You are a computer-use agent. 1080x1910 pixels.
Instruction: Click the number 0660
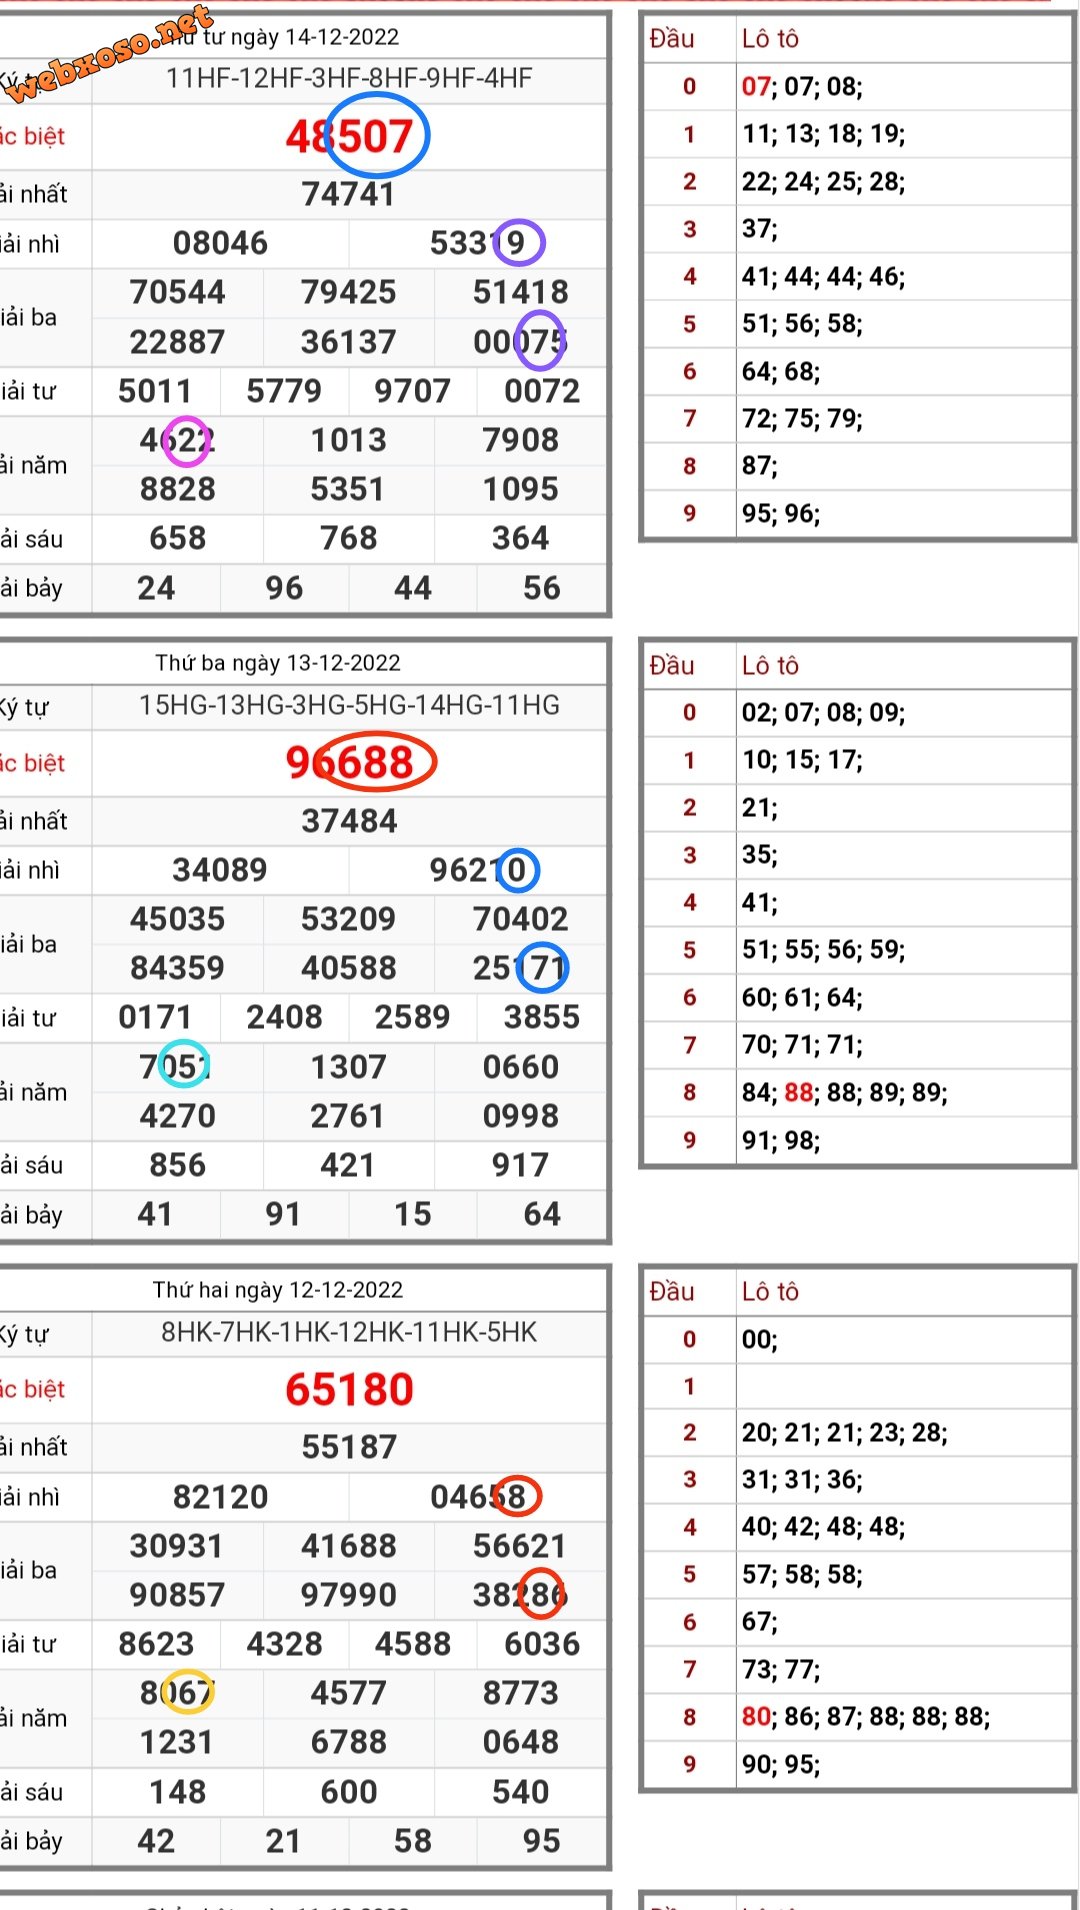pos(521,1067)
